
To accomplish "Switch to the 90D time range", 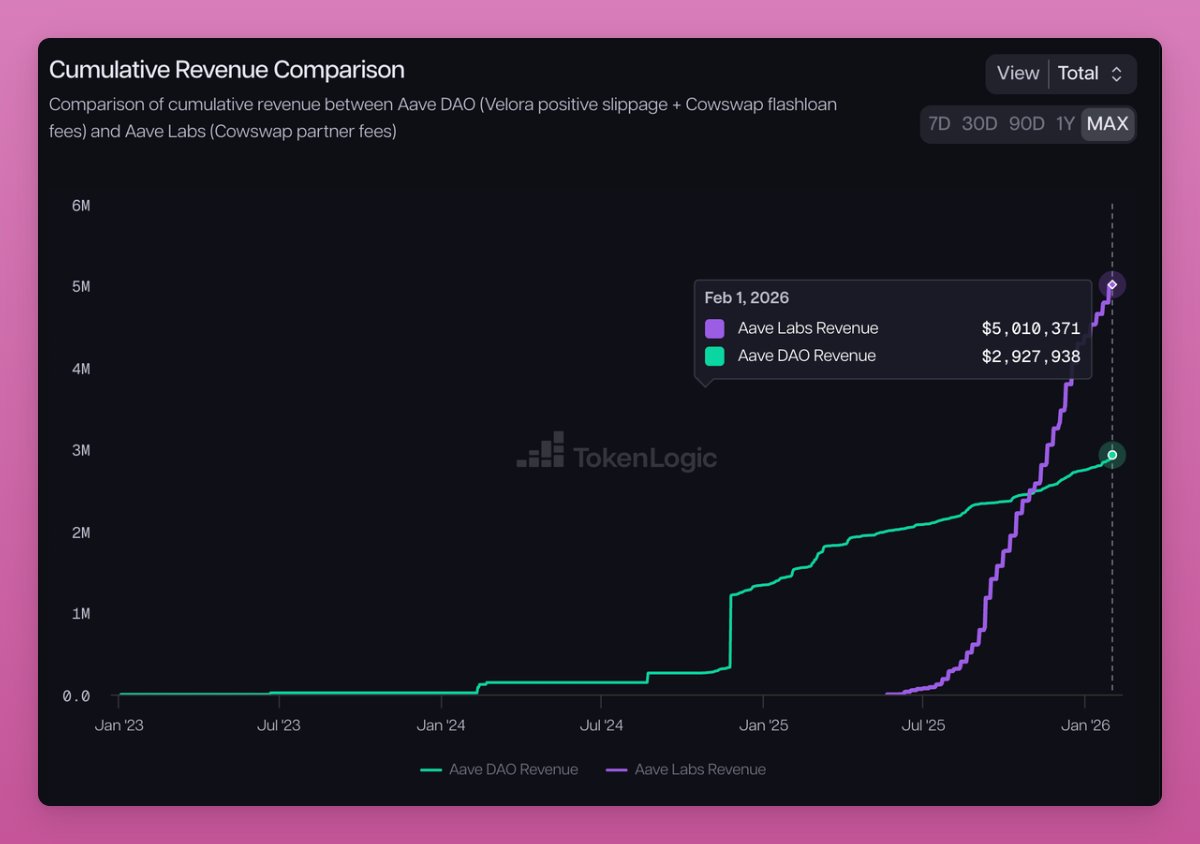I will (1026, 124).
